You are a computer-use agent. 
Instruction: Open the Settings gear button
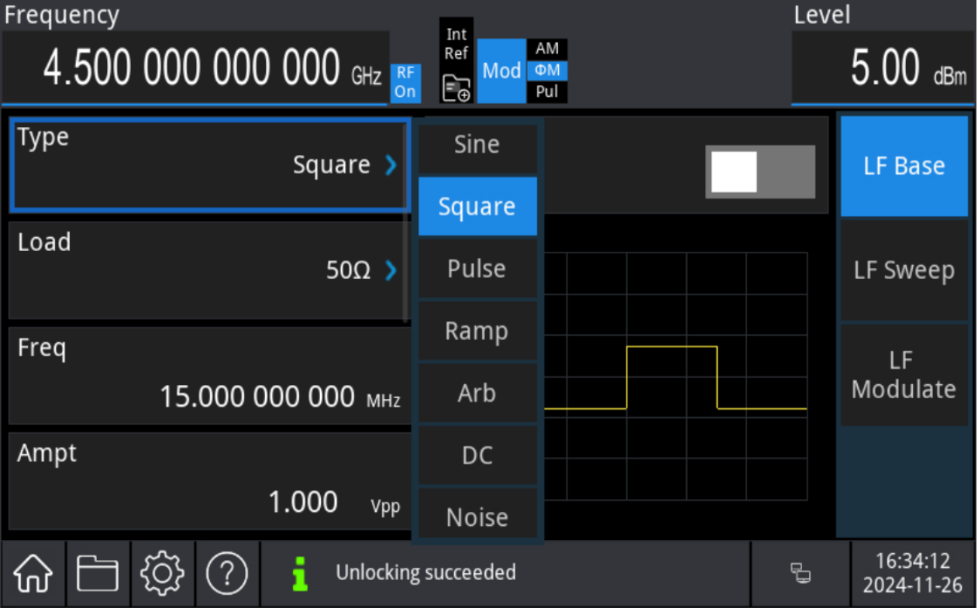(x=162, y=573)
